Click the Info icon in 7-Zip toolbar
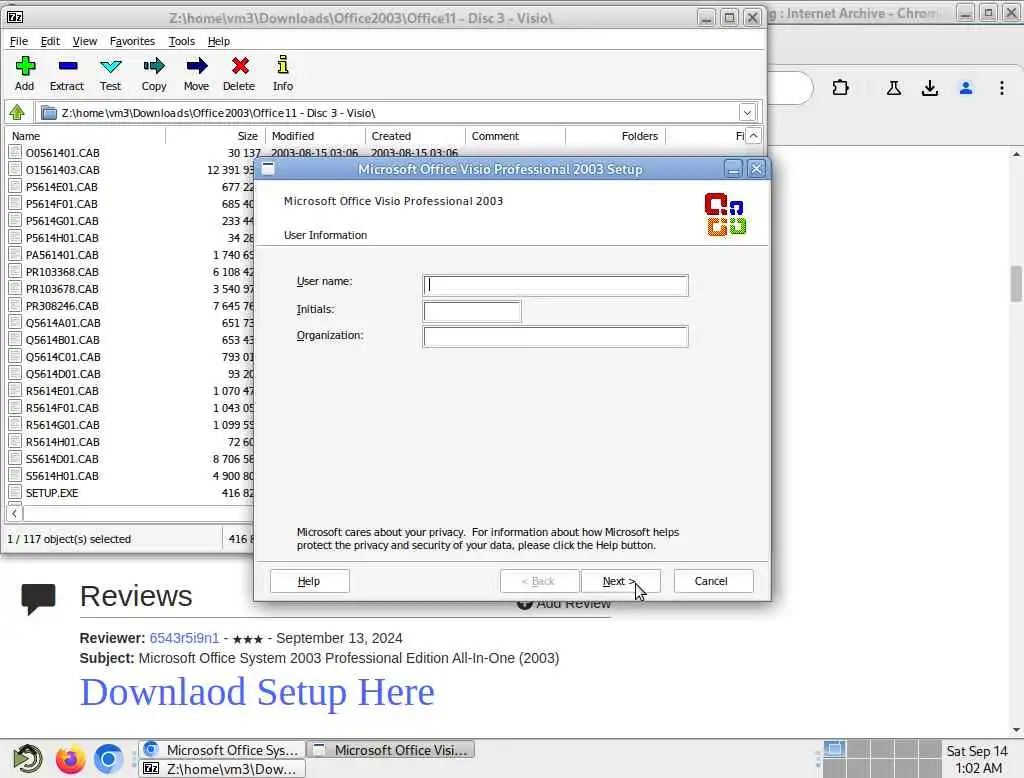Viewport: 1024px width, 778px height. (x=283, y=65)
